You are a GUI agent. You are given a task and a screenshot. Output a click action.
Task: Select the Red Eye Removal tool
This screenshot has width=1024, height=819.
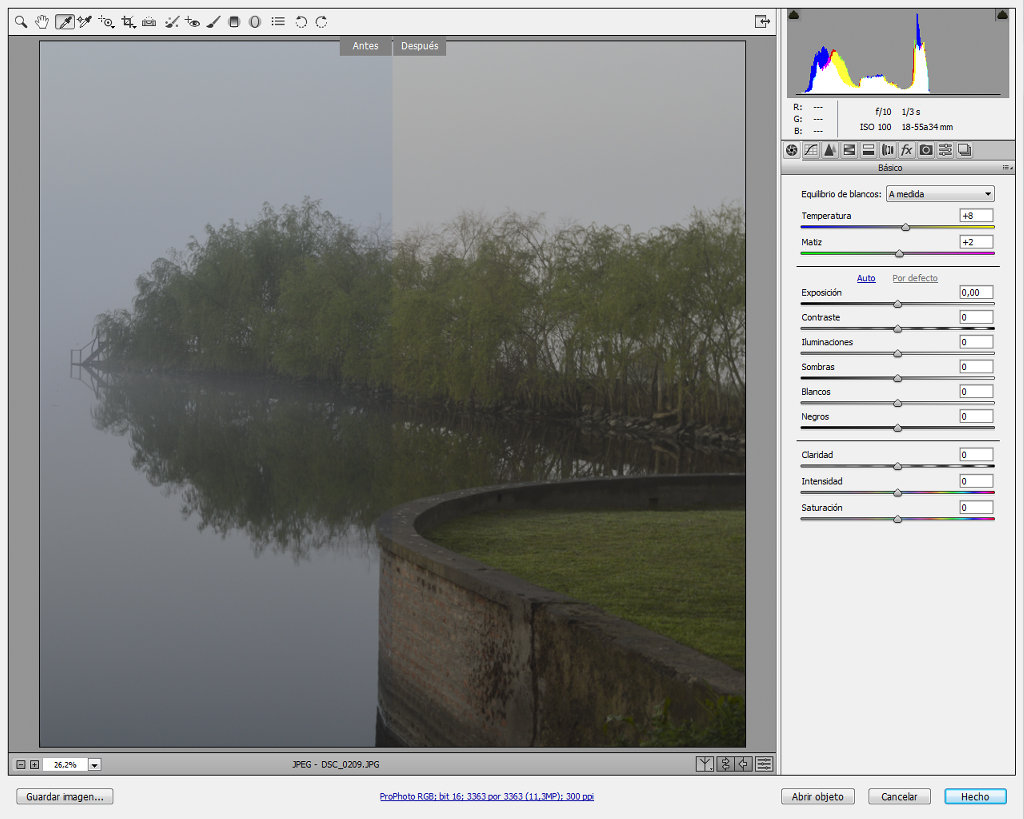(192, 22)
